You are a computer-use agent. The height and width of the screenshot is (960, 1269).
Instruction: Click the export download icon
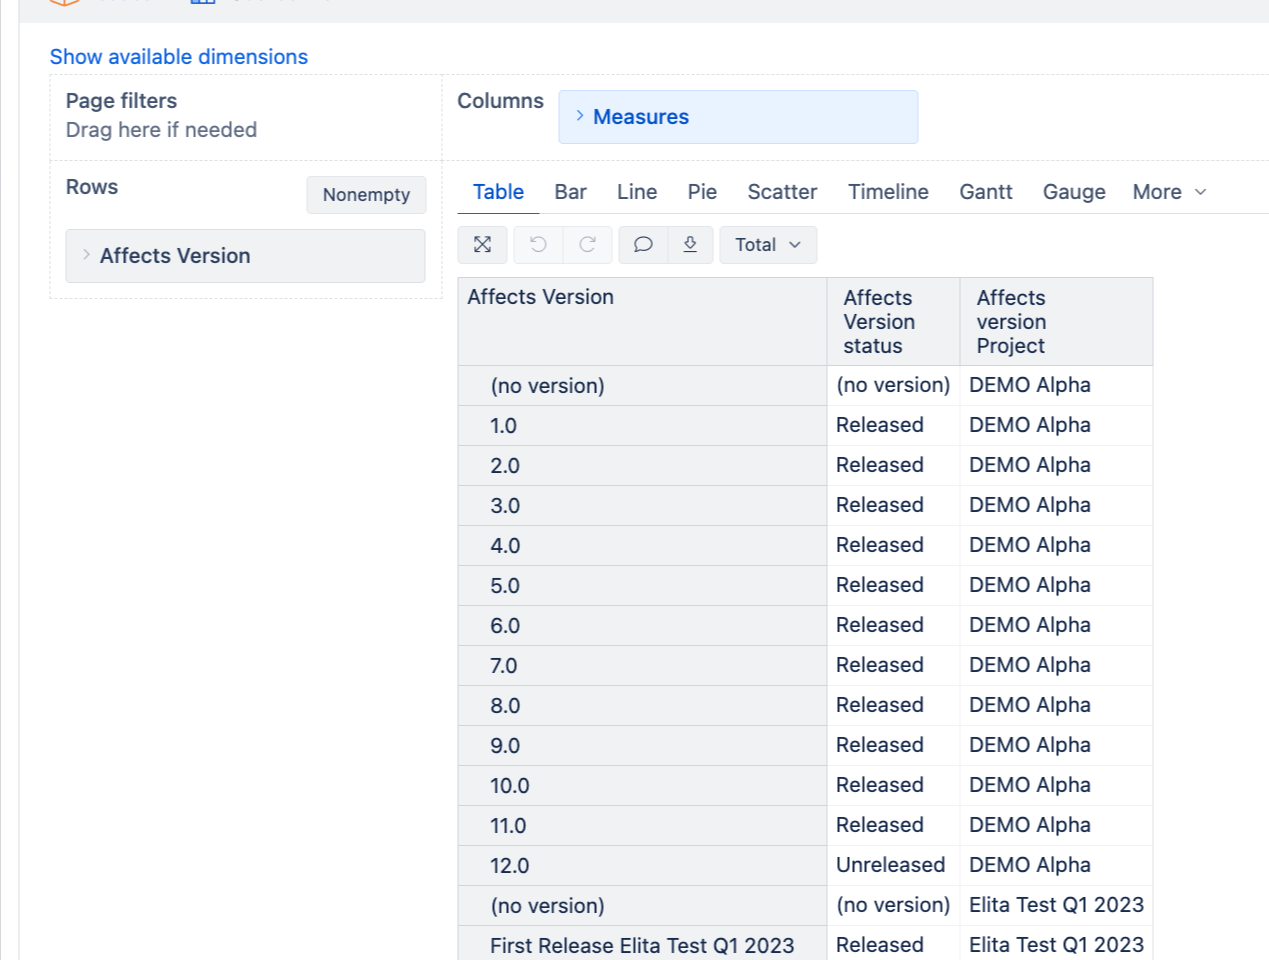690,245
